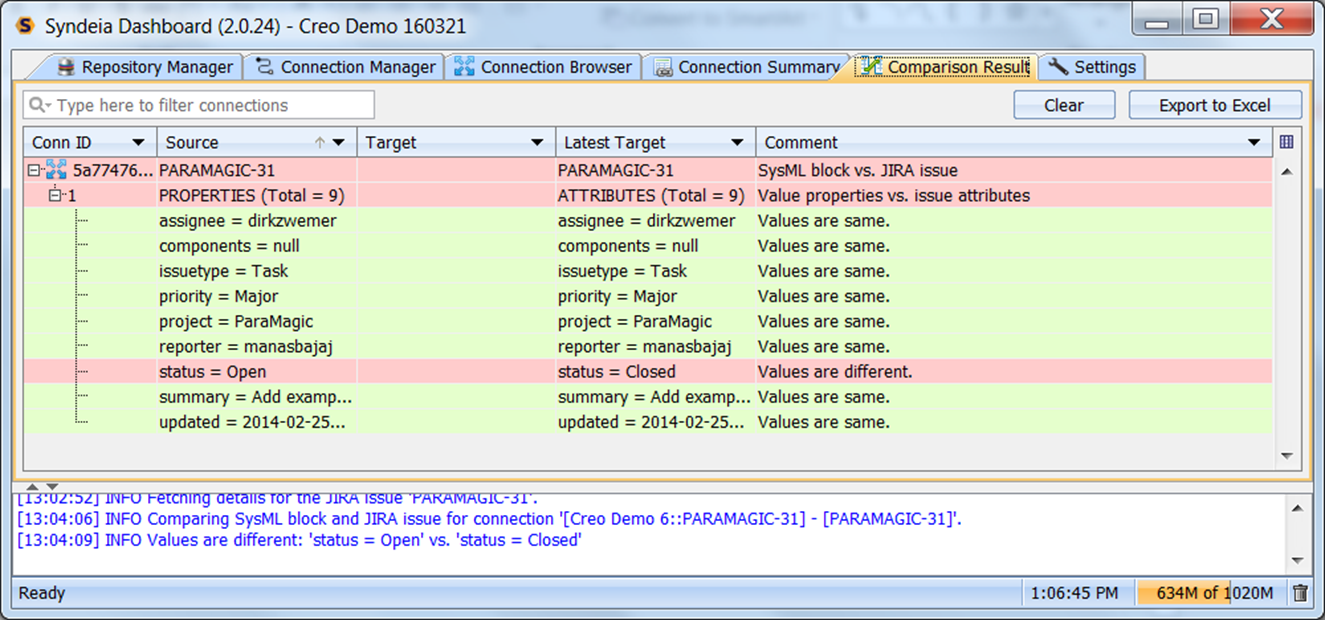Click the column chooser grid icon
Image resolution: width=1325 pixels, height=620 pixels.
click(1286, 142)
